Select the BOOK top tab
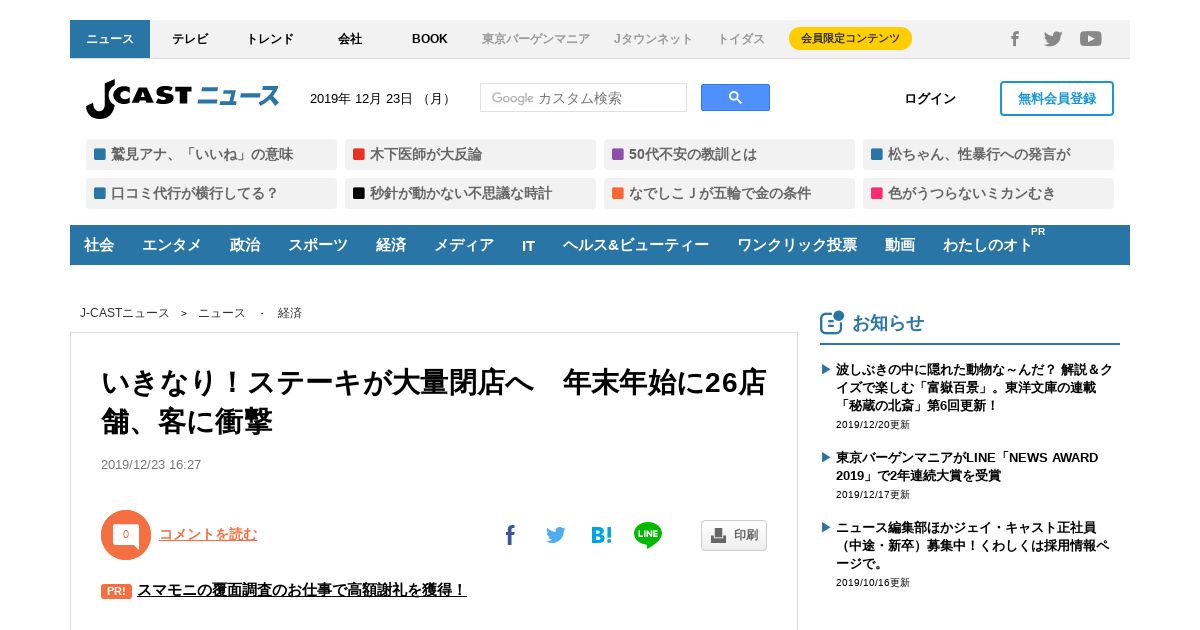Image resolution: width=1200 pixels, height=630 pixels. tap(430, 39)
